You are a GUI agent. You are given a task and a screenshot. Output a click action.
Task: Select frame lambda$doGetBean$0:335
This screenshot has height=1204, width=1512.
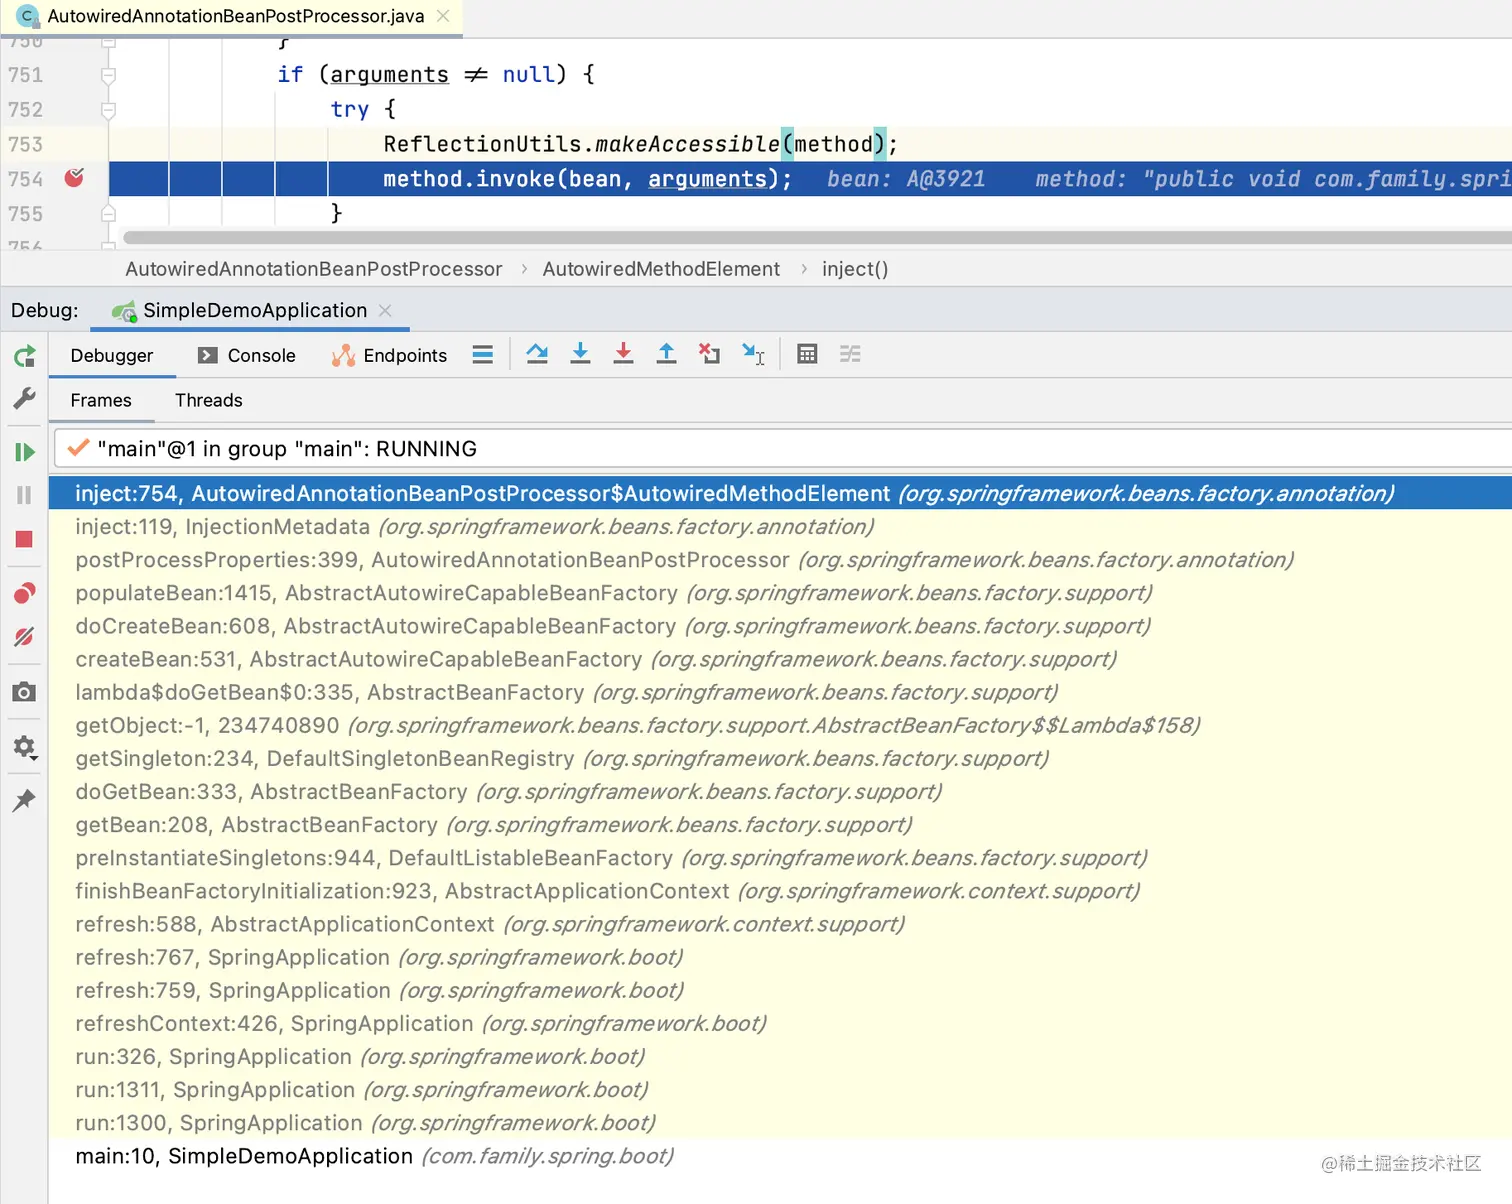(780, 692)
